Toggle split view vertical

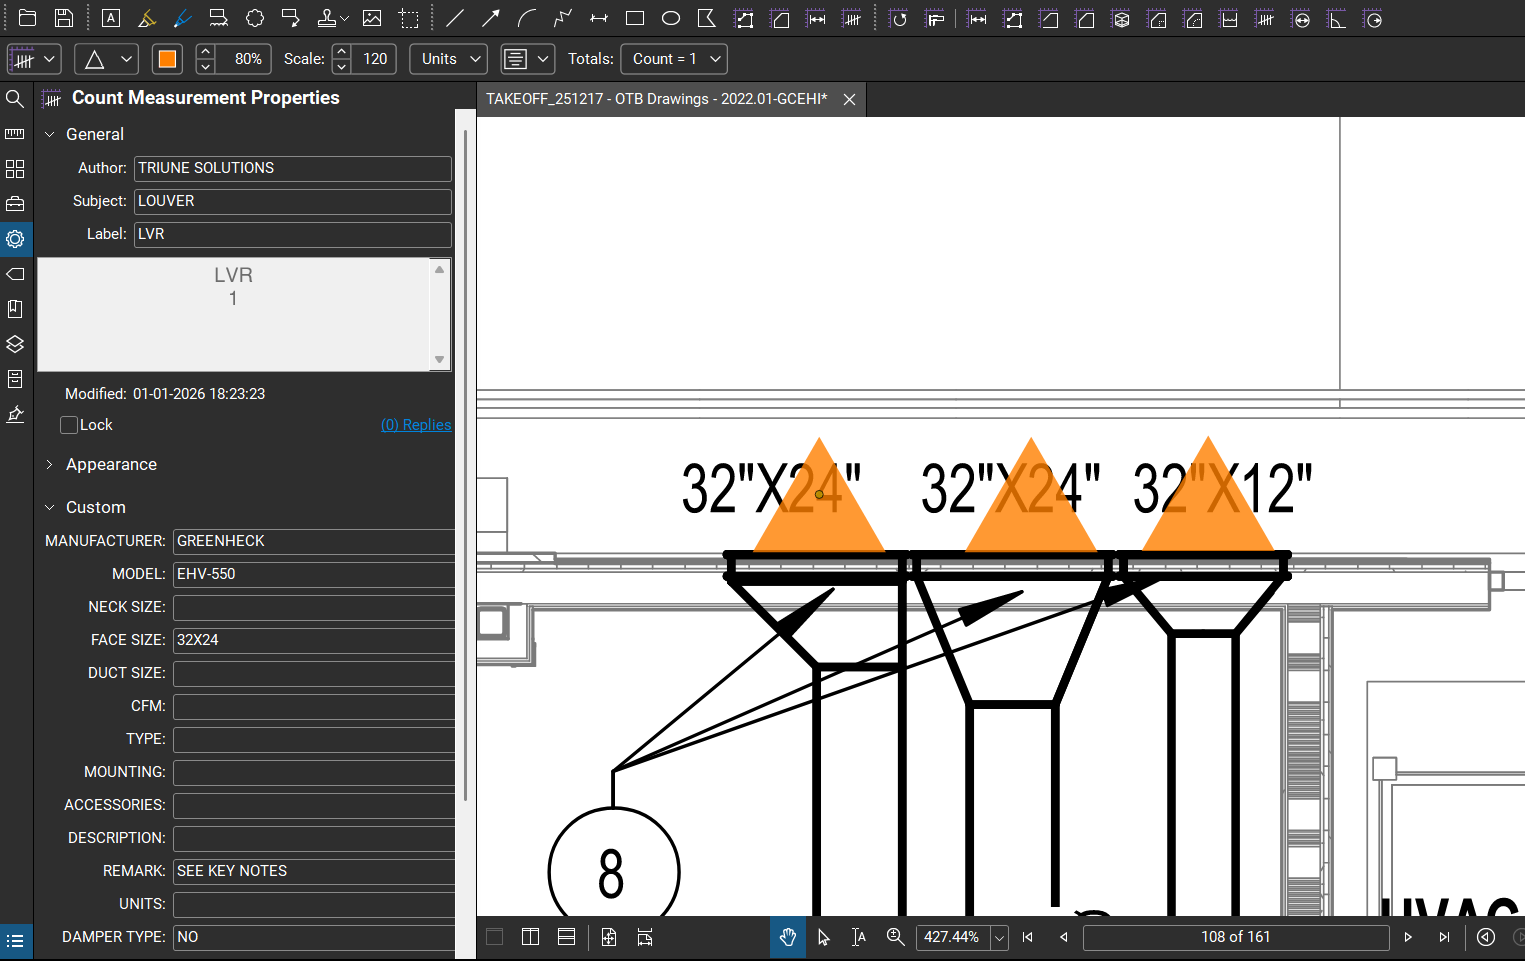click(x=530, y=937)
